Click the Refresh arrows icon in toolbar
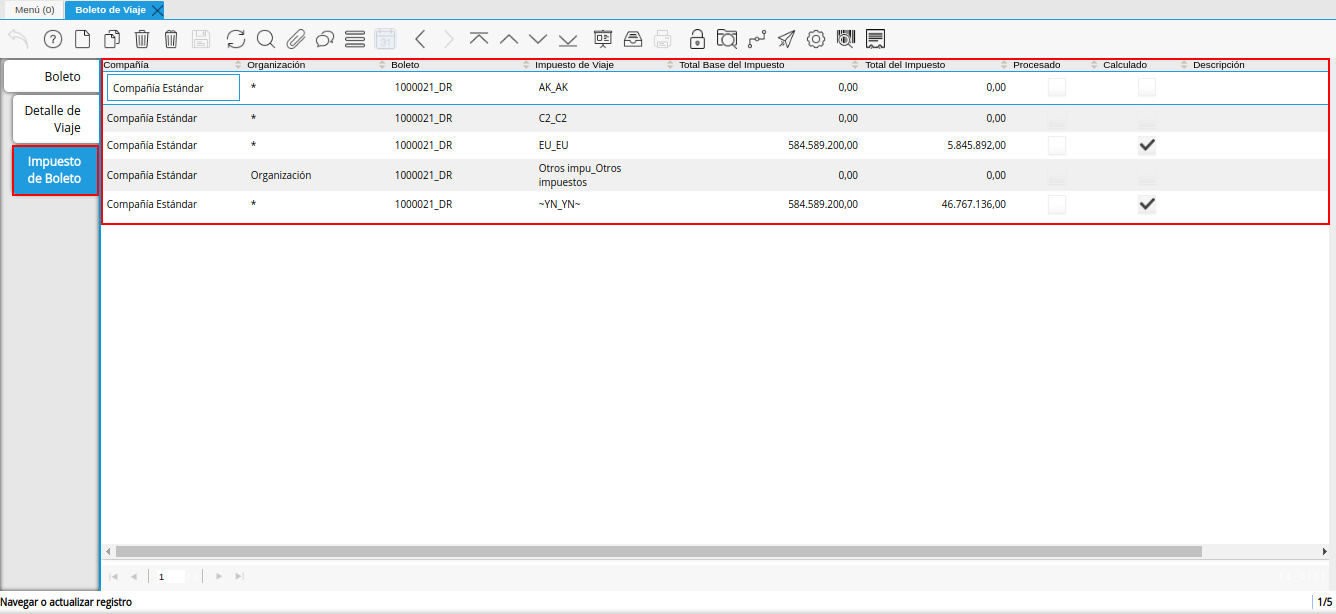This screenshot has width=1336, height=614. pos(236,39)
